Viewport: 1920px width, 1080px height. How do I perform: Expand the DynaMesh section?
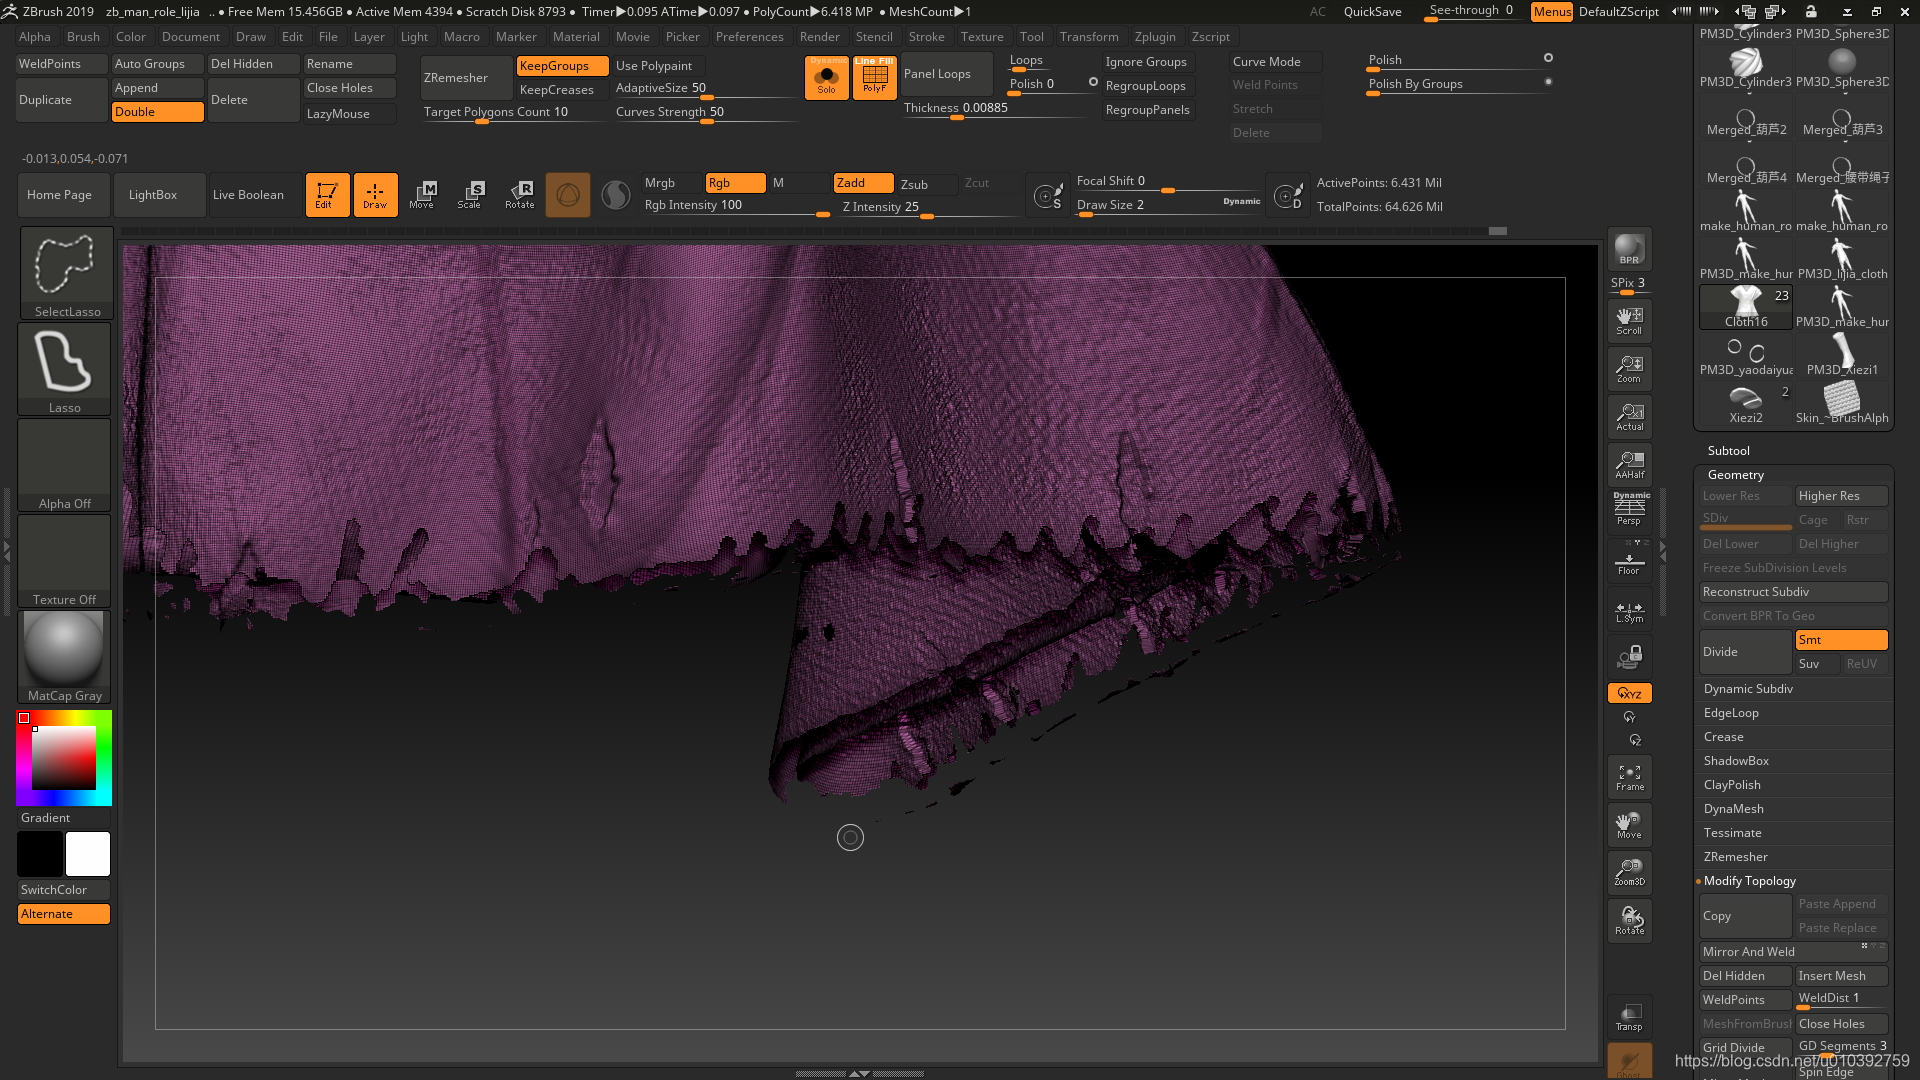[1733, 809]
